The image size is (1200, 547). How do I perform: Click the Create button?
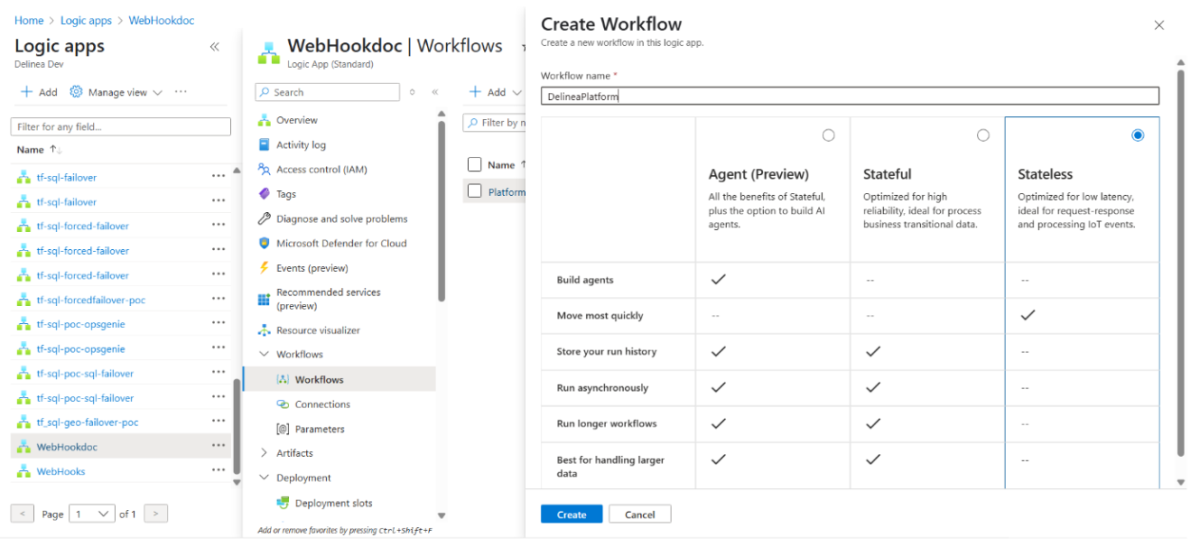571,514
